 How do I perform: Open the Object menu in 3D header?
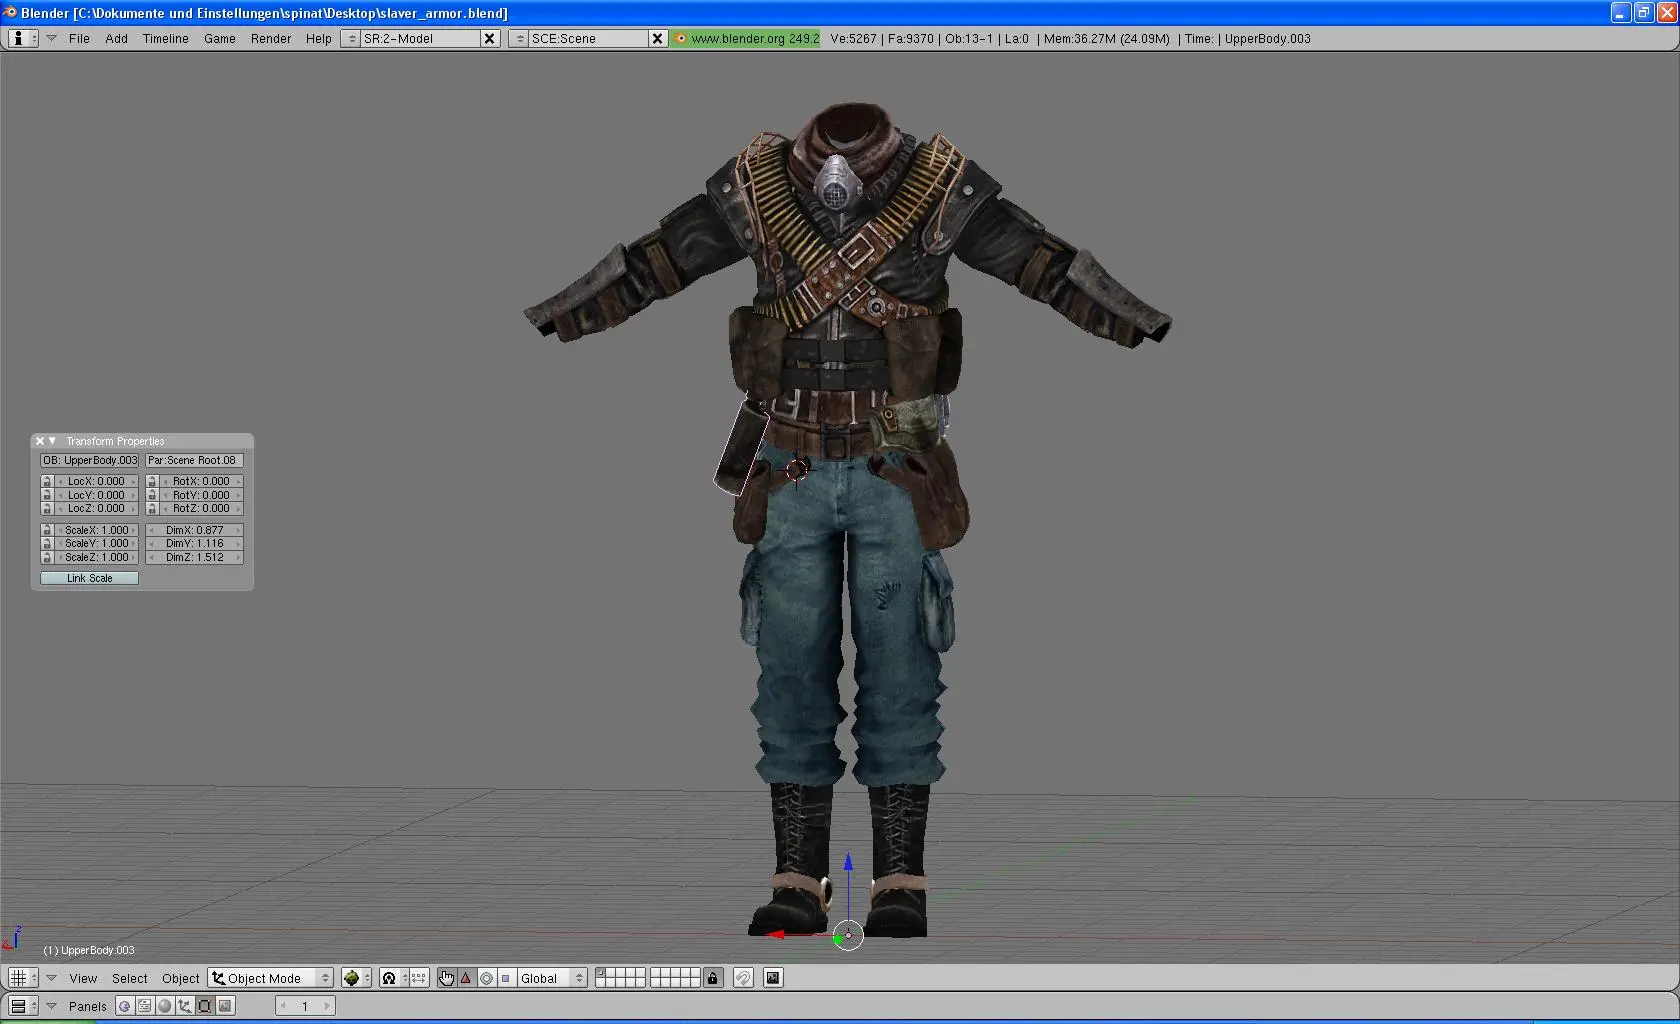coord(181,978)
